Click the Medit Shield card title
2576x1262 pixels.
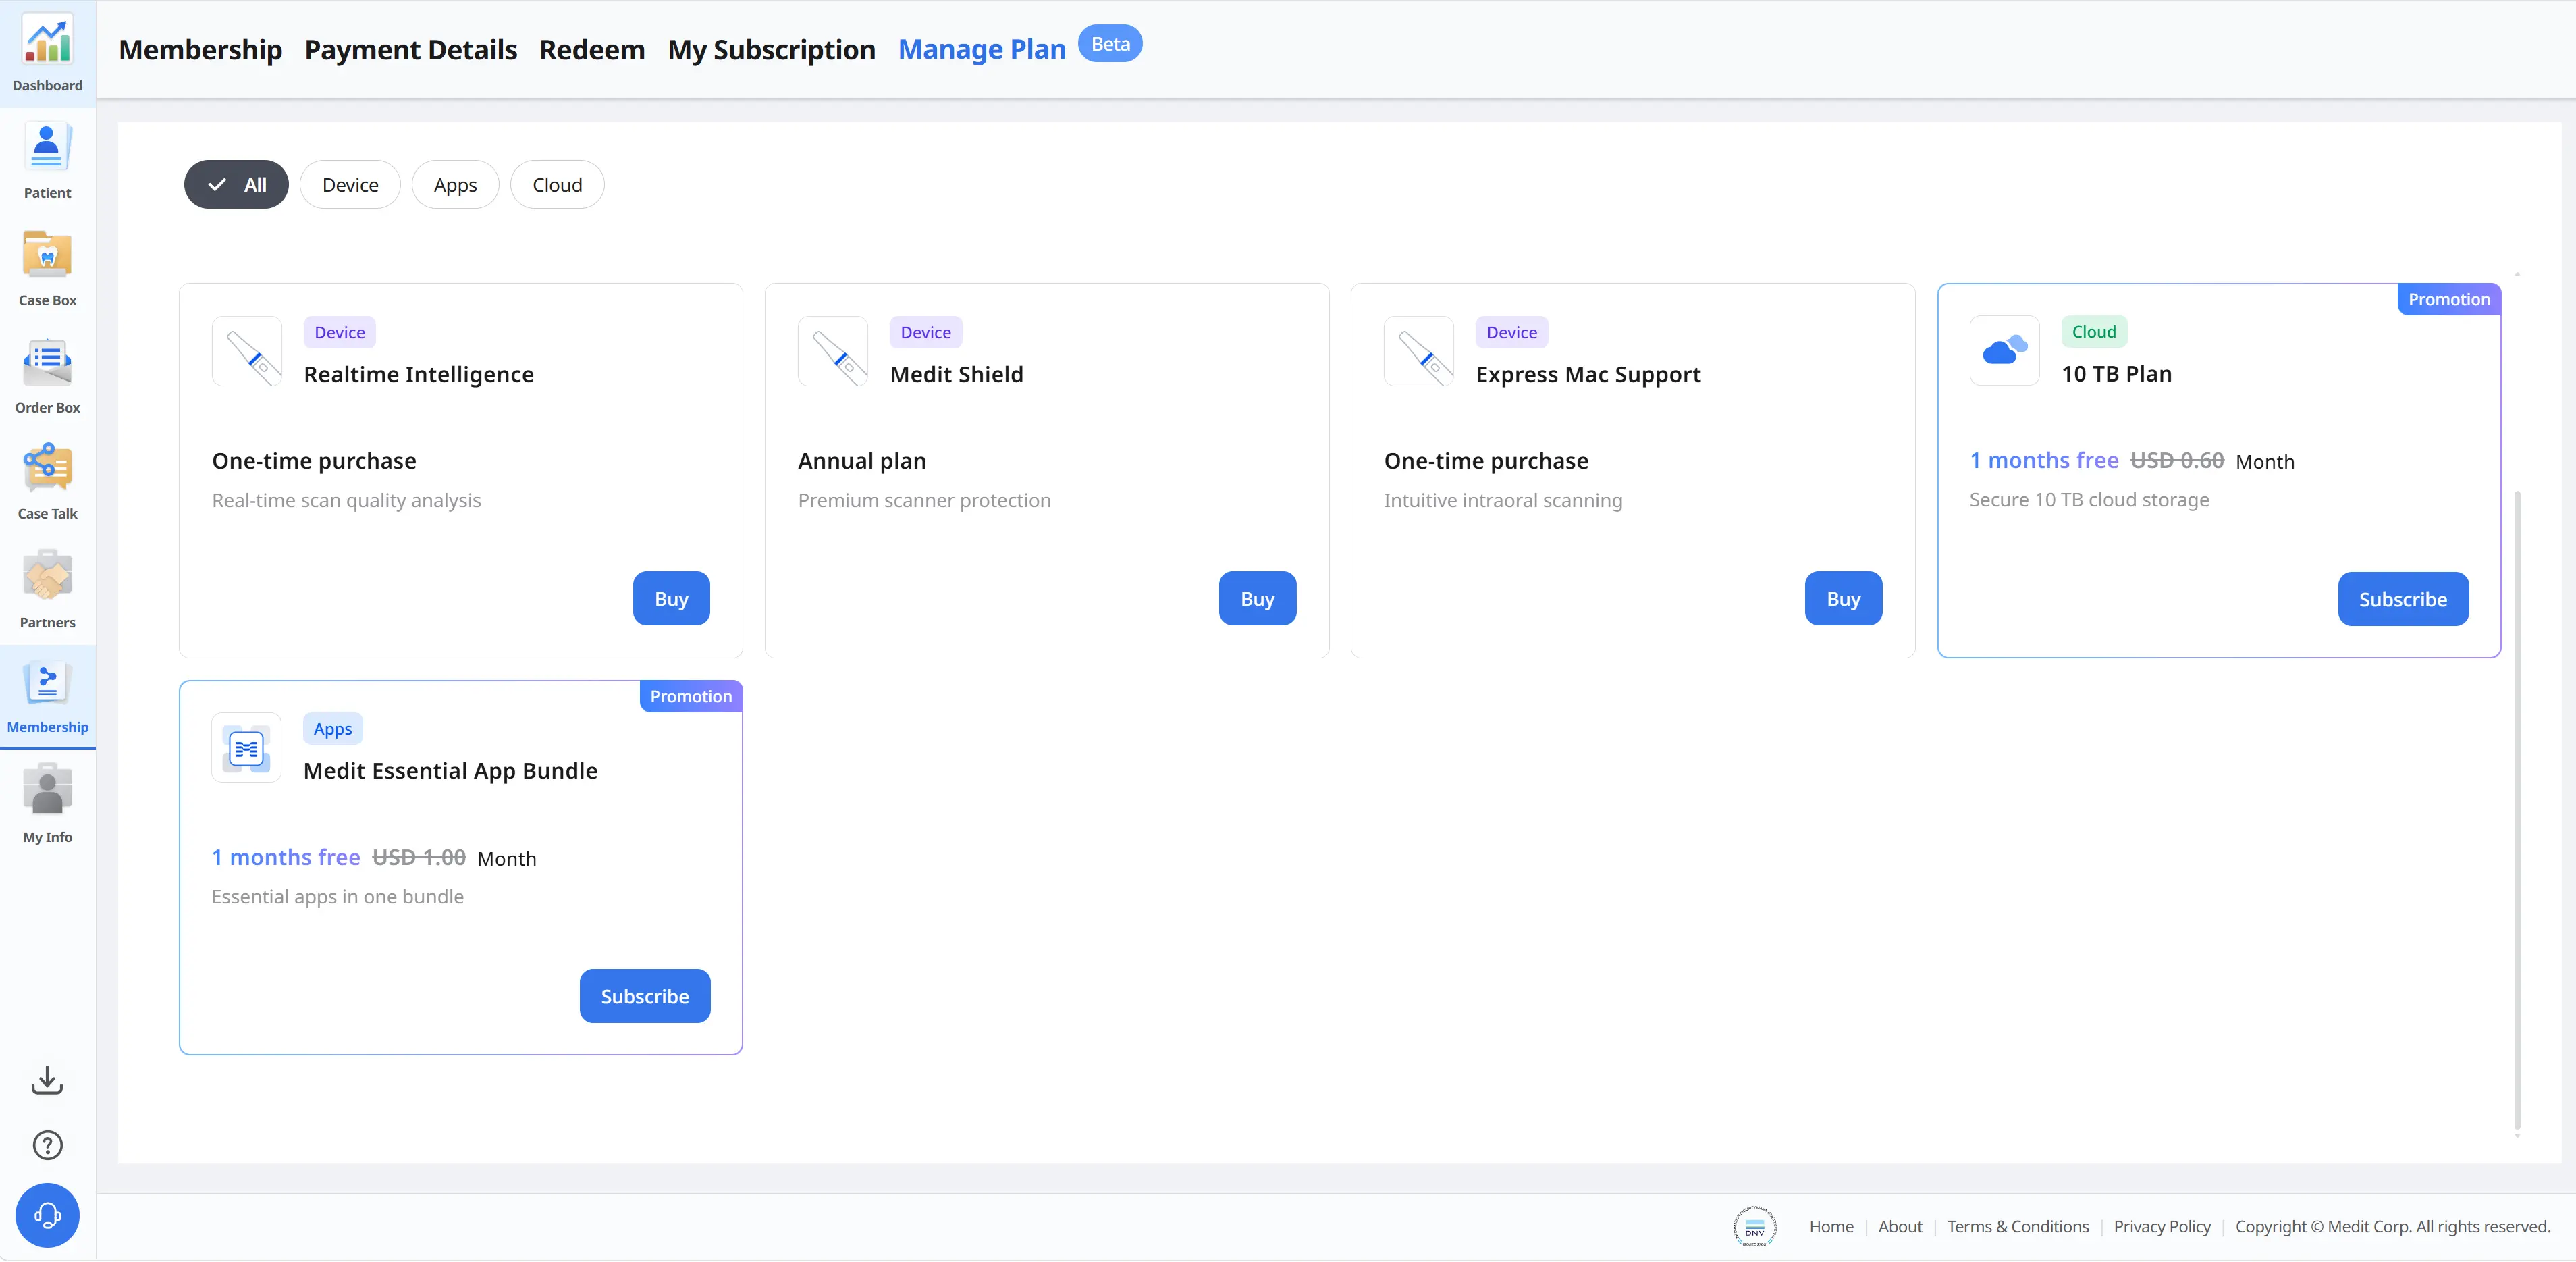pos(957,374)
